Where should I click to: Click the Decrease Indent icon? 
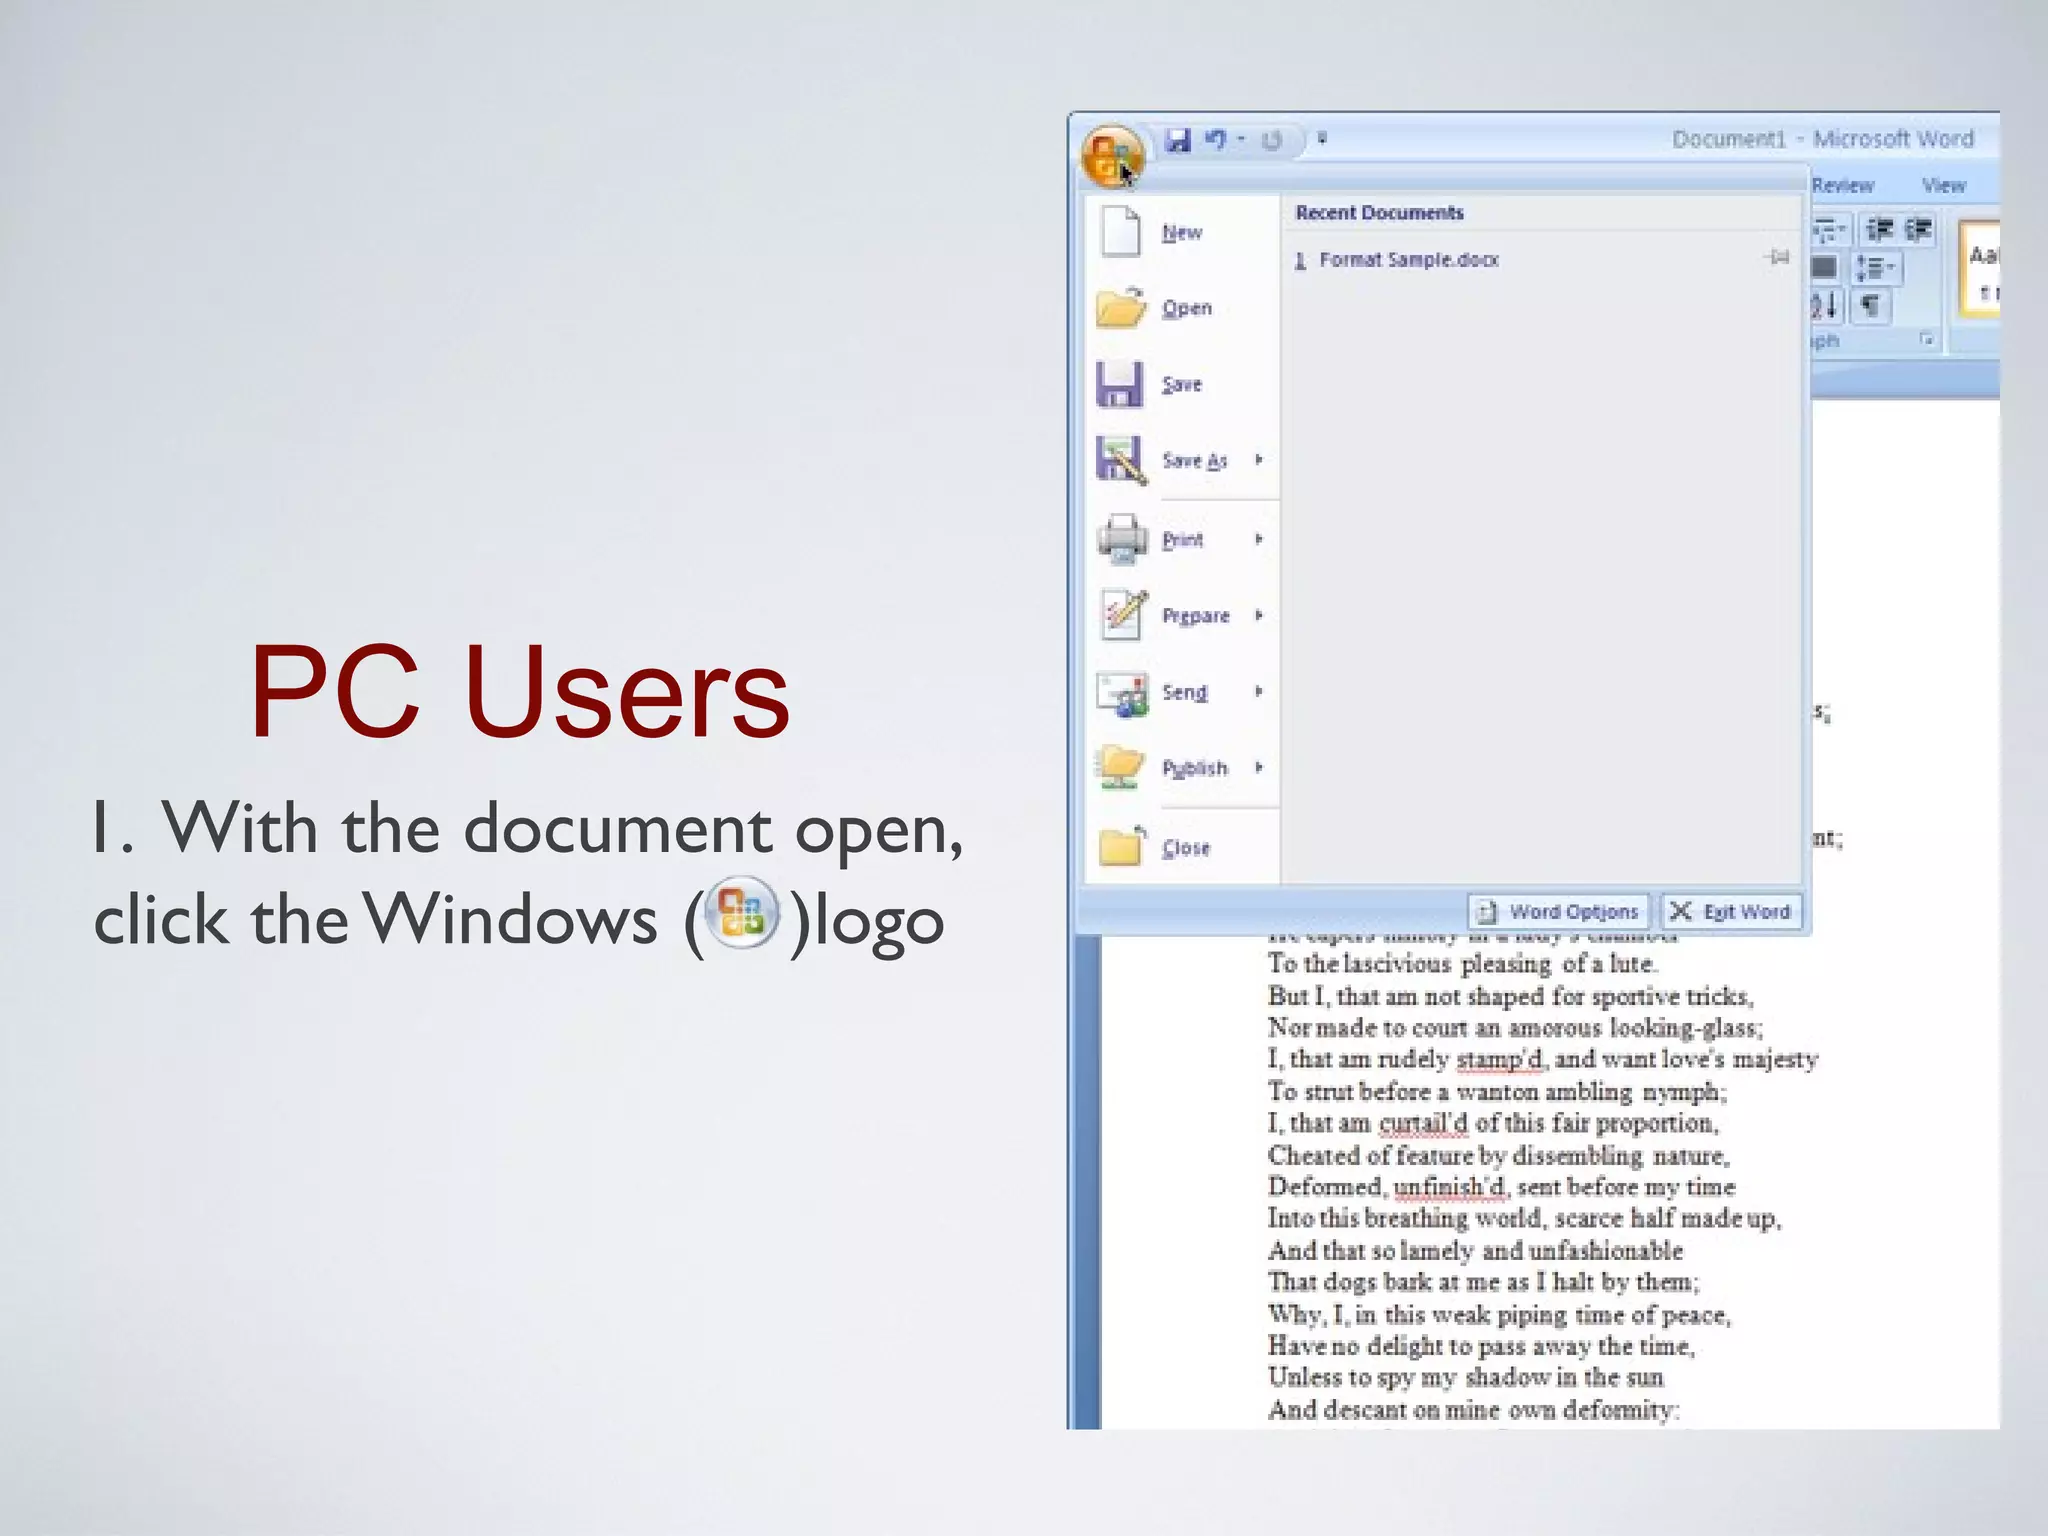(1880, 231)
